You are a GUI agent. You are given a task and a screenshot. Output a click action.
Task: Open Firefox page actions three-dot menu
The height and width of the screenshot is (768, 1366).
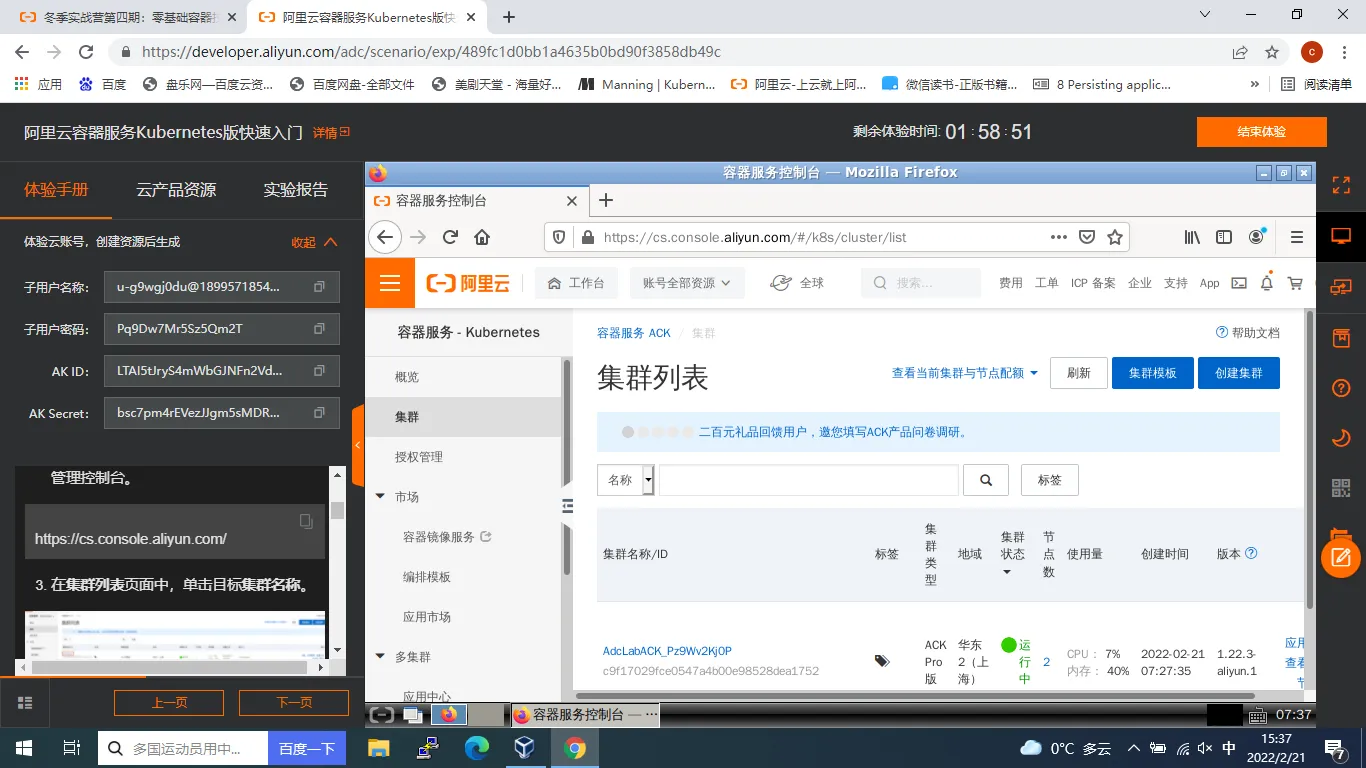tap(1059, 237)
